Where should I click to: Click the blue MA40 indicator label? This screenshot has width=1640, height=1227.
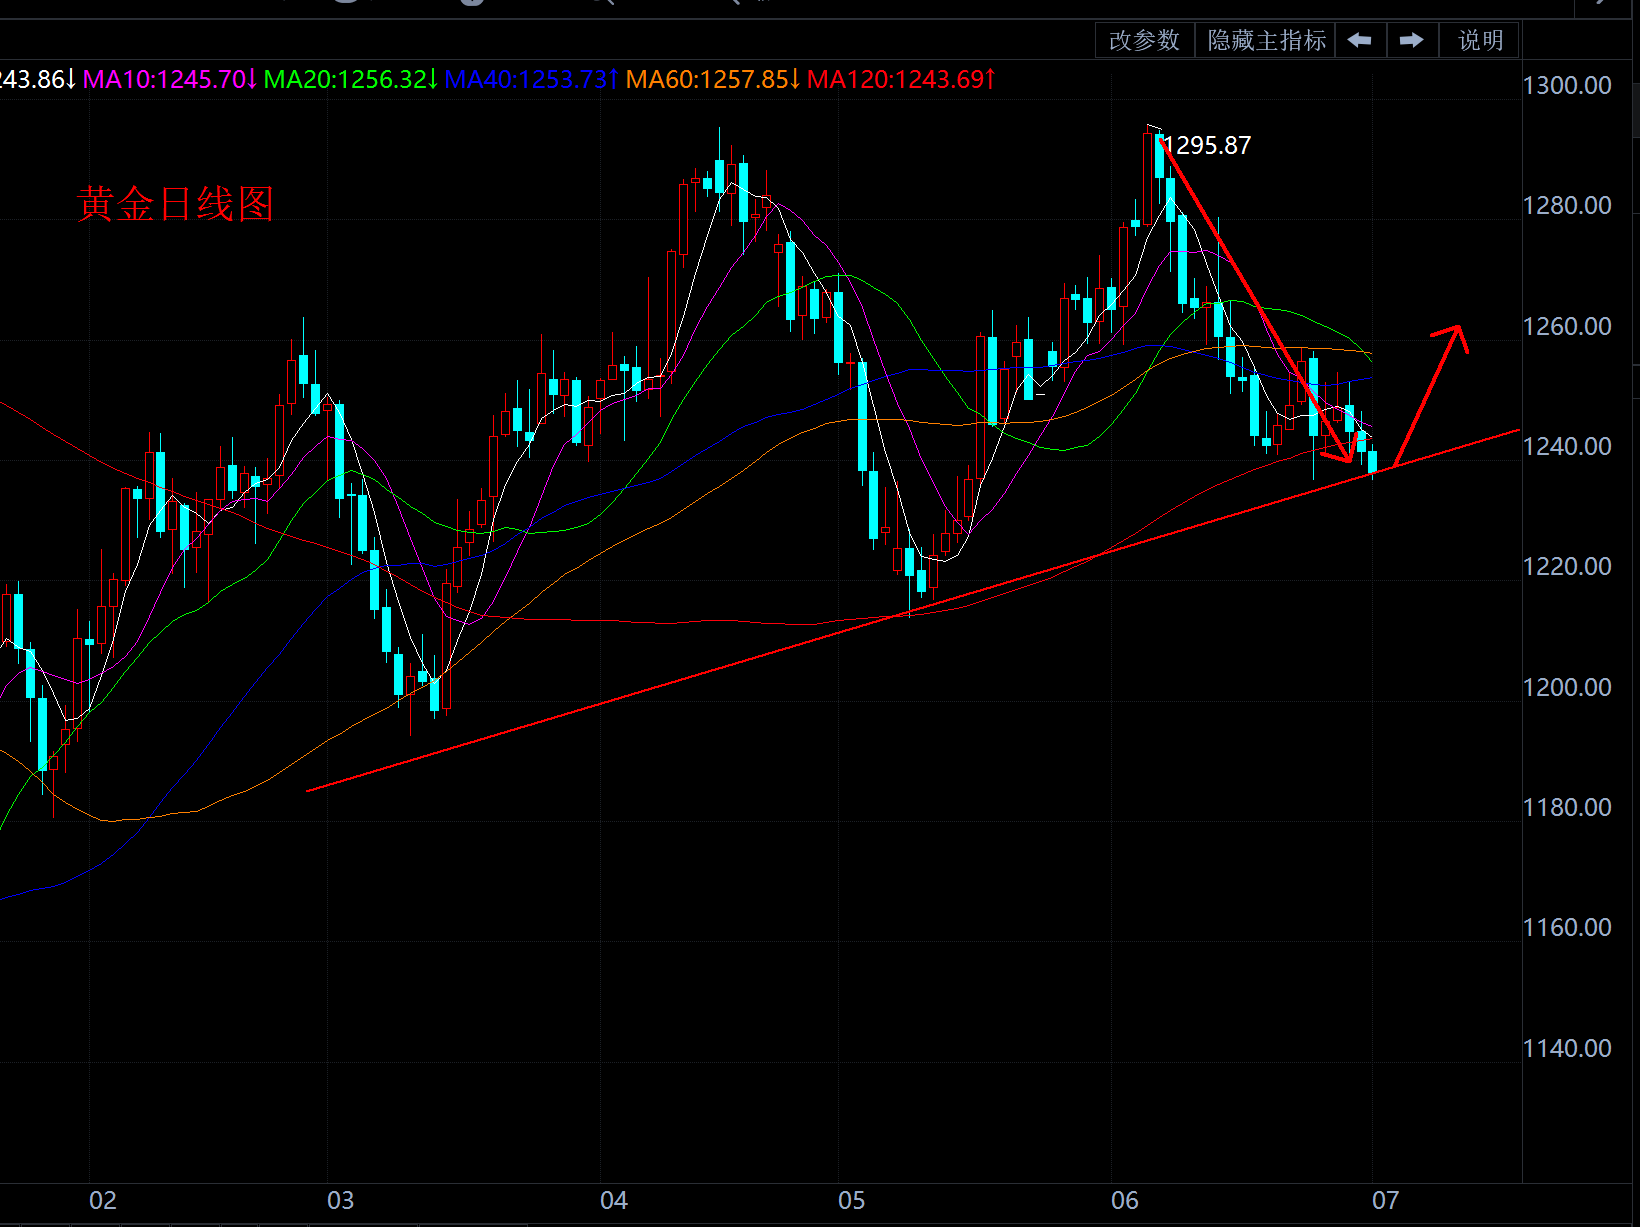click(531, 79)
